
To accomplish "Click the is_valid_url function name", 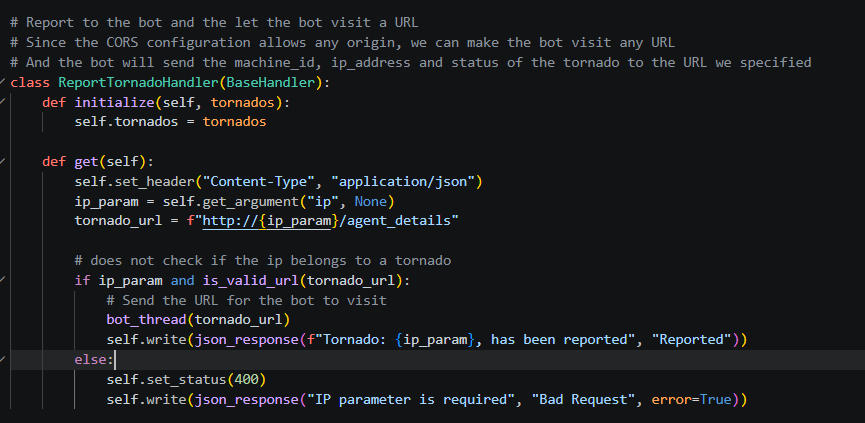I will click(x=250, y=280).
